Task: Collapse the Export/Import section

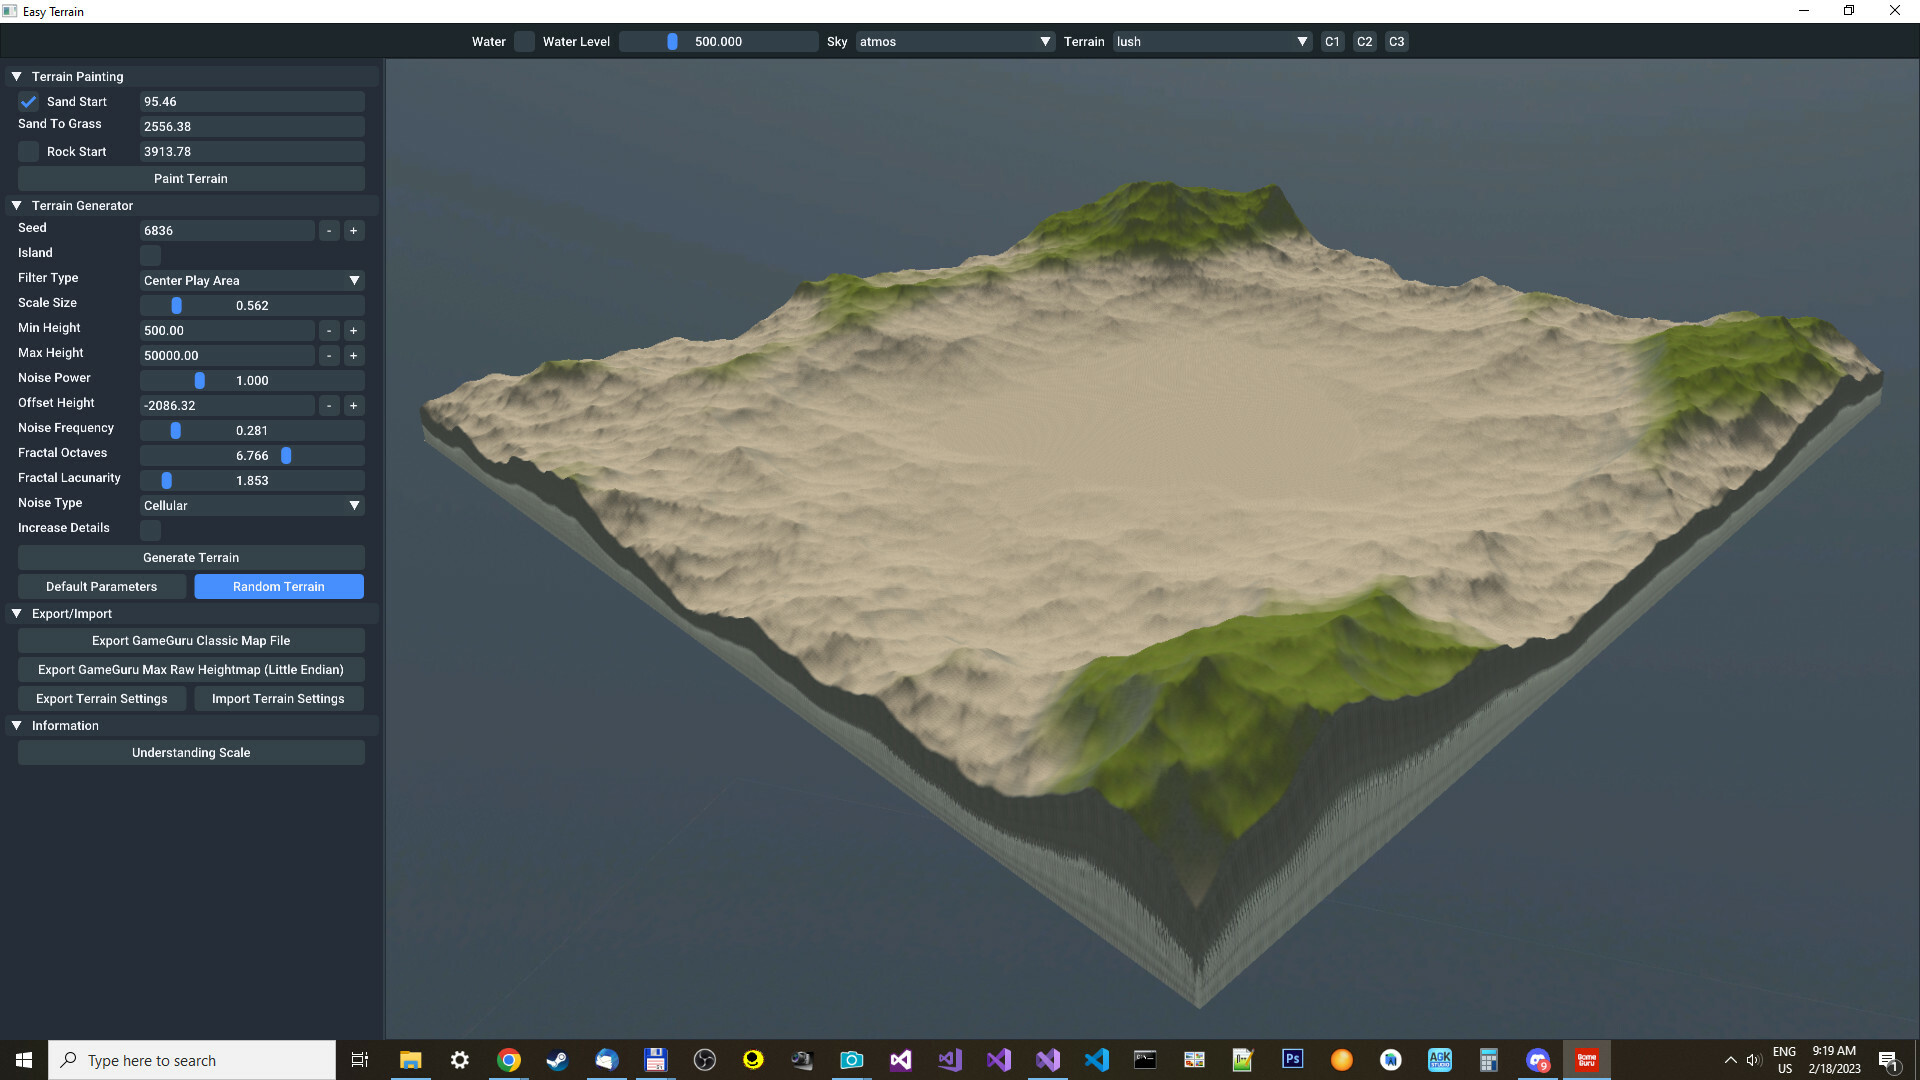Action: [16, 613]
